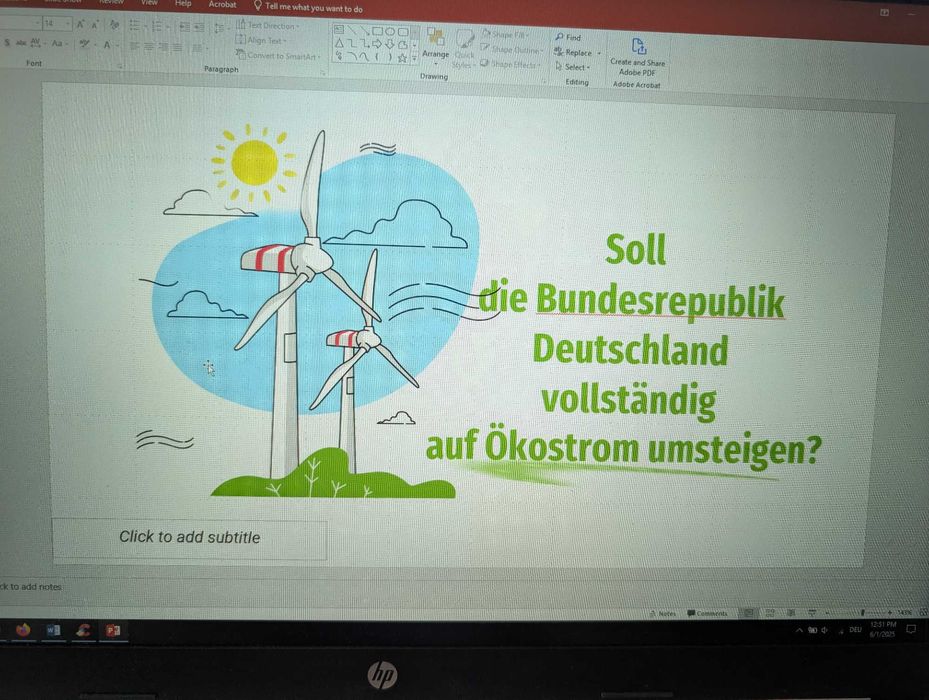Viewport: 929px width, 700px height.
Task: Toggle the Notes pane from status bar
Action: click(663, 613)
